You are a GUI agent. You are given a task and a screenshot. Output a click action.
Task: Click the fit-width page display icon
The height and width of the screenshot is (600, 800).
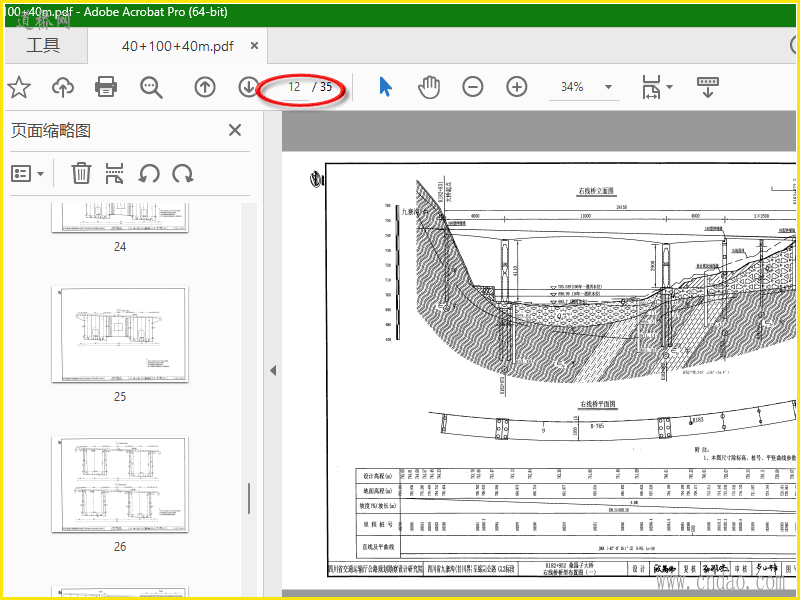[651, 87]
